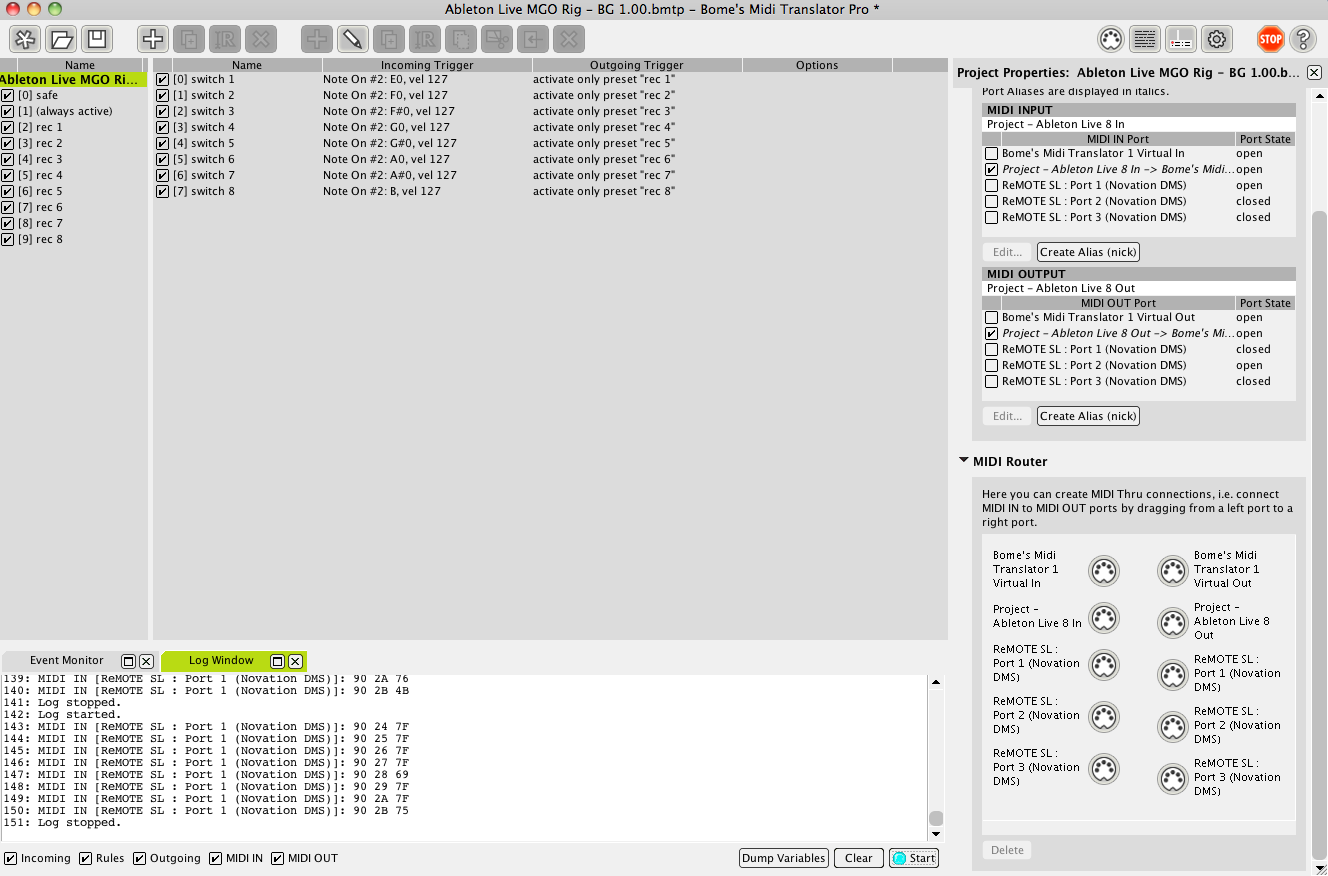Open a project with the folder icon
The height and width of the screenshot is (876, 1328).
click(61, 39)
